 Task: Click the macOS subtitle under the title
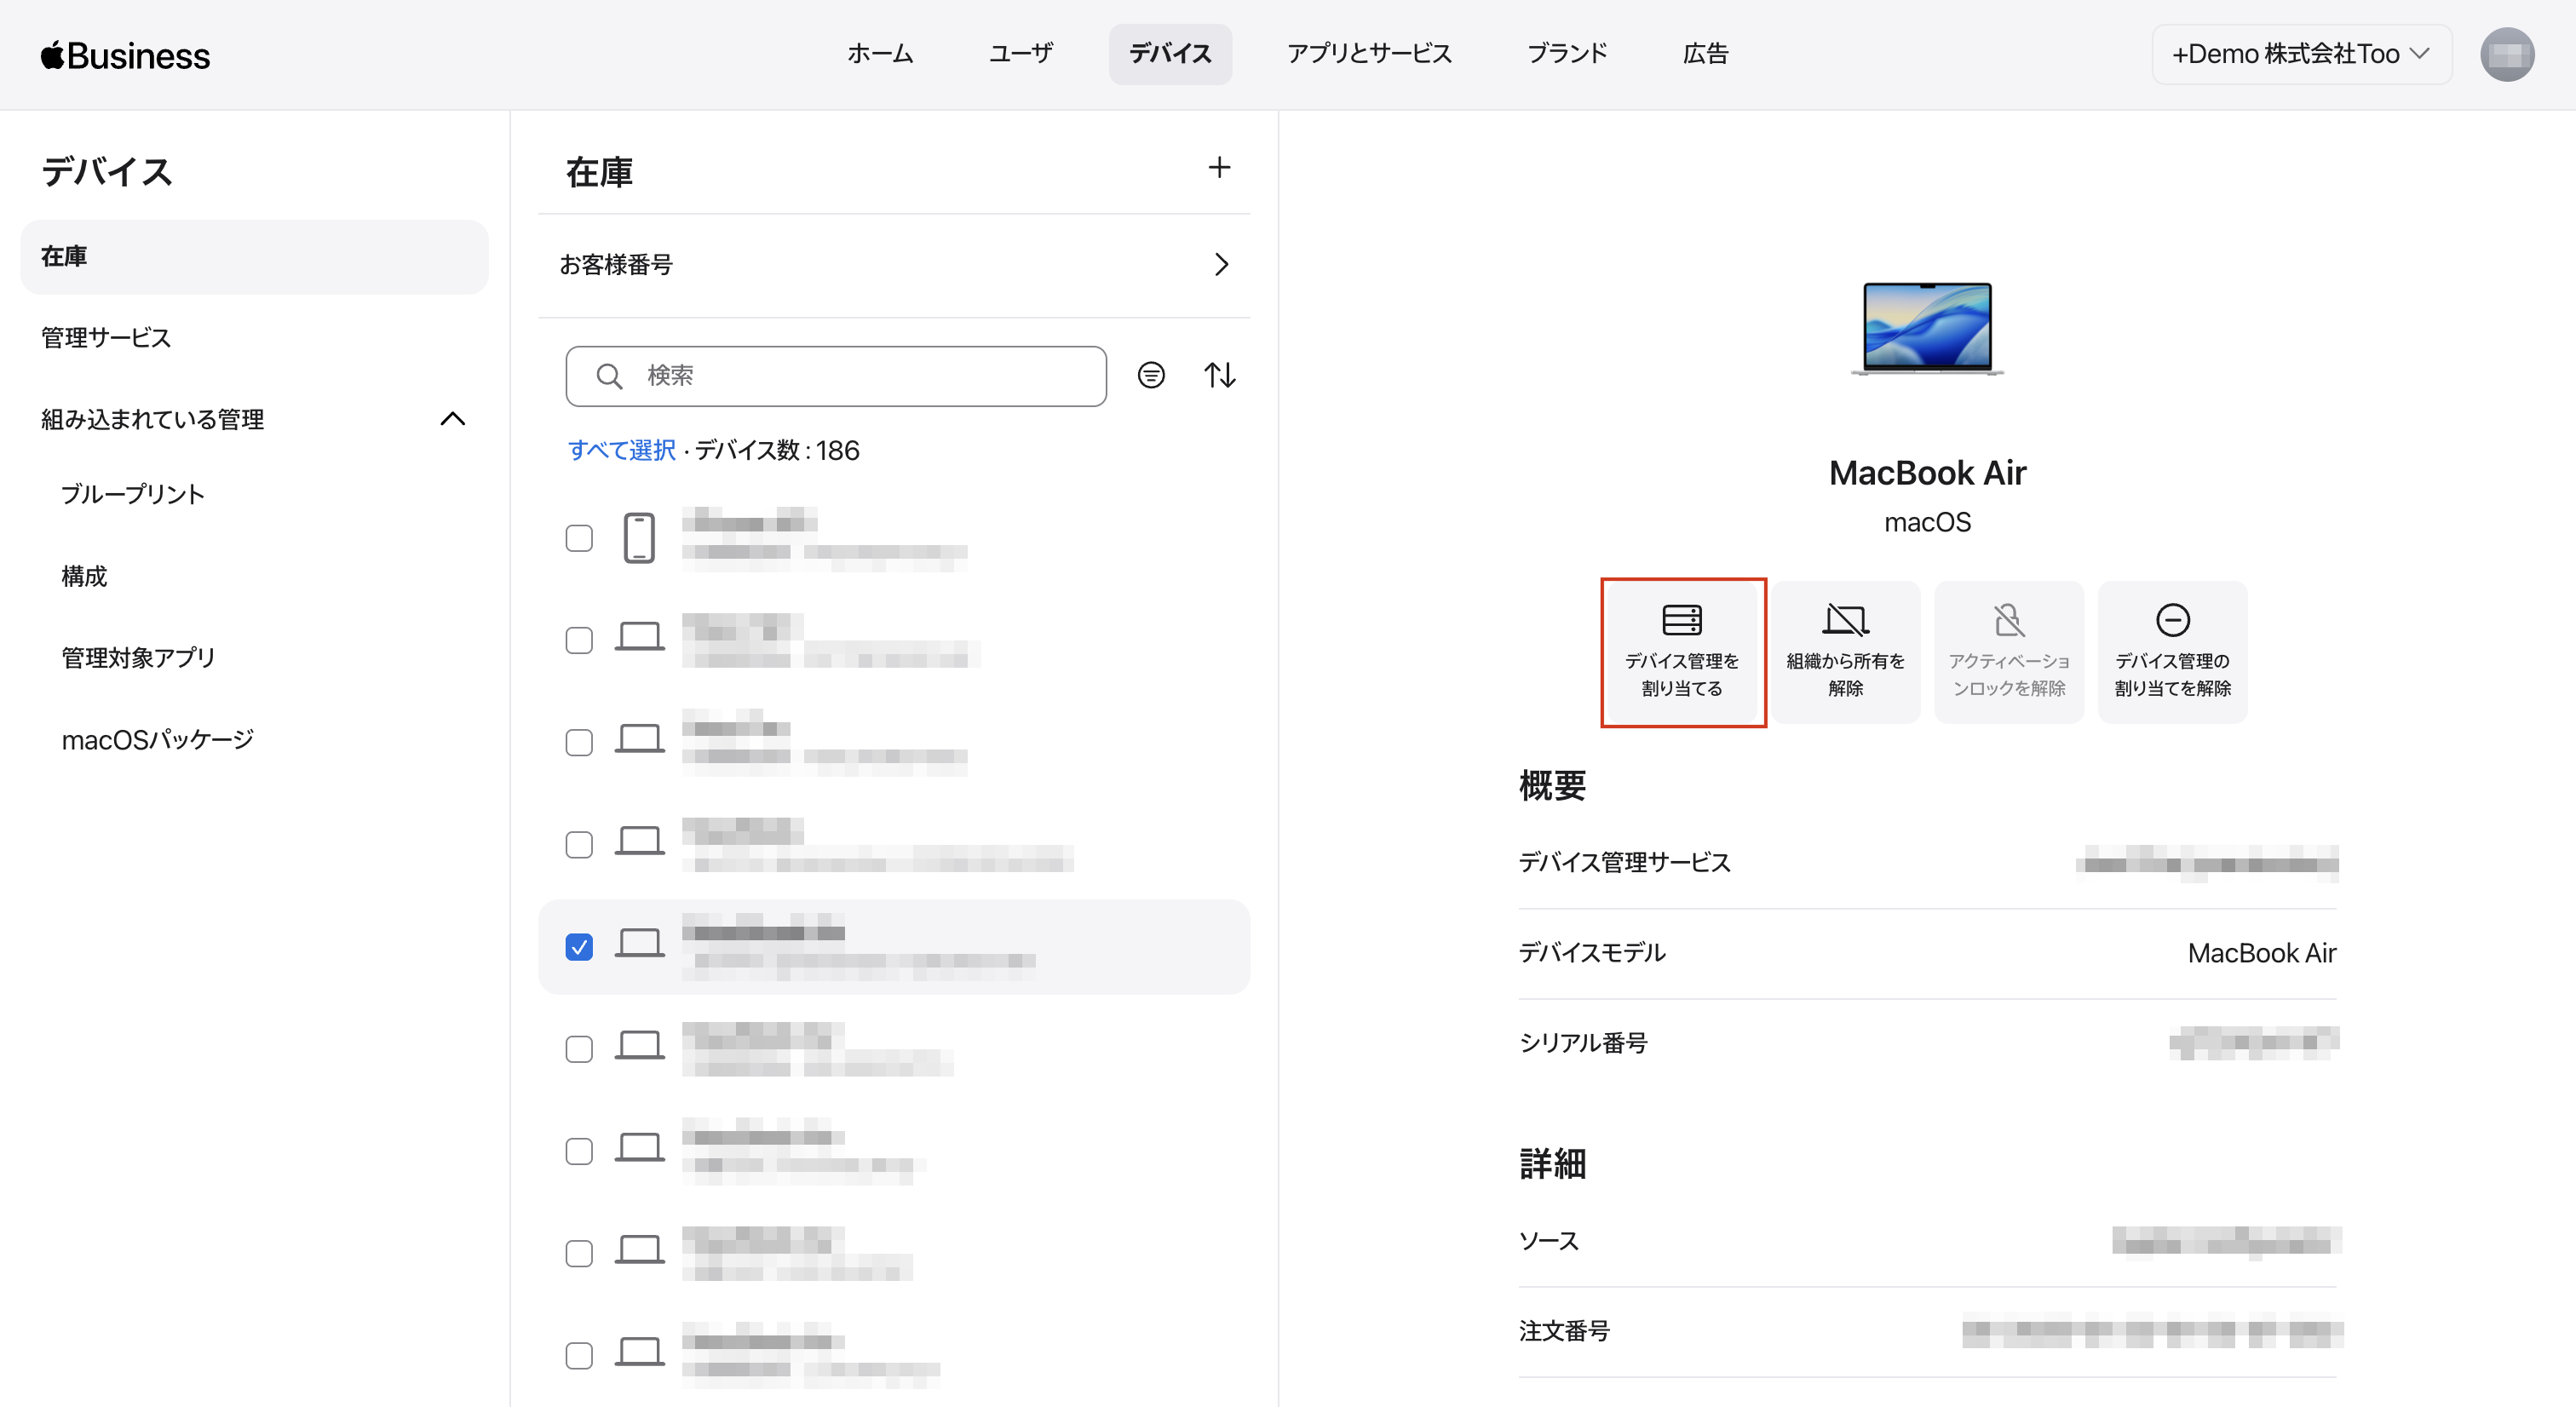pyautogui.click(x=1927, y=523)
